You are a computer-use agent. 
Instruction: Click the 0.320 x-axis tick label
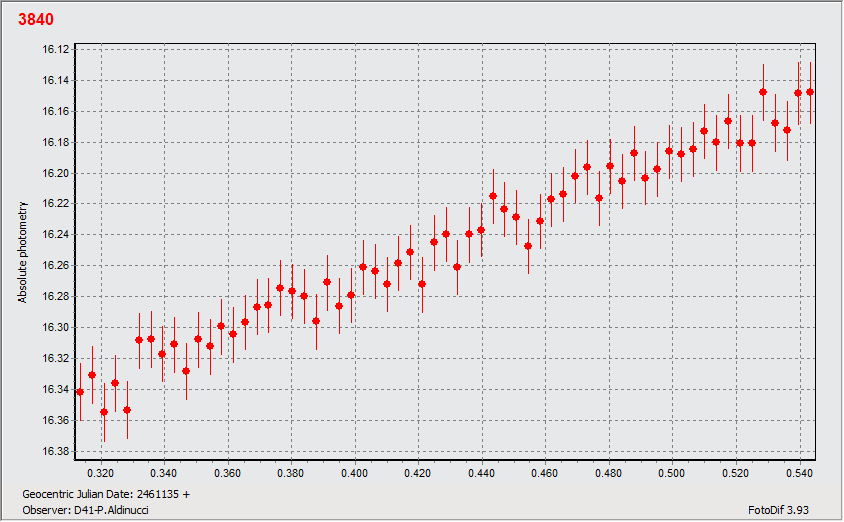click(x=101, y=472)
